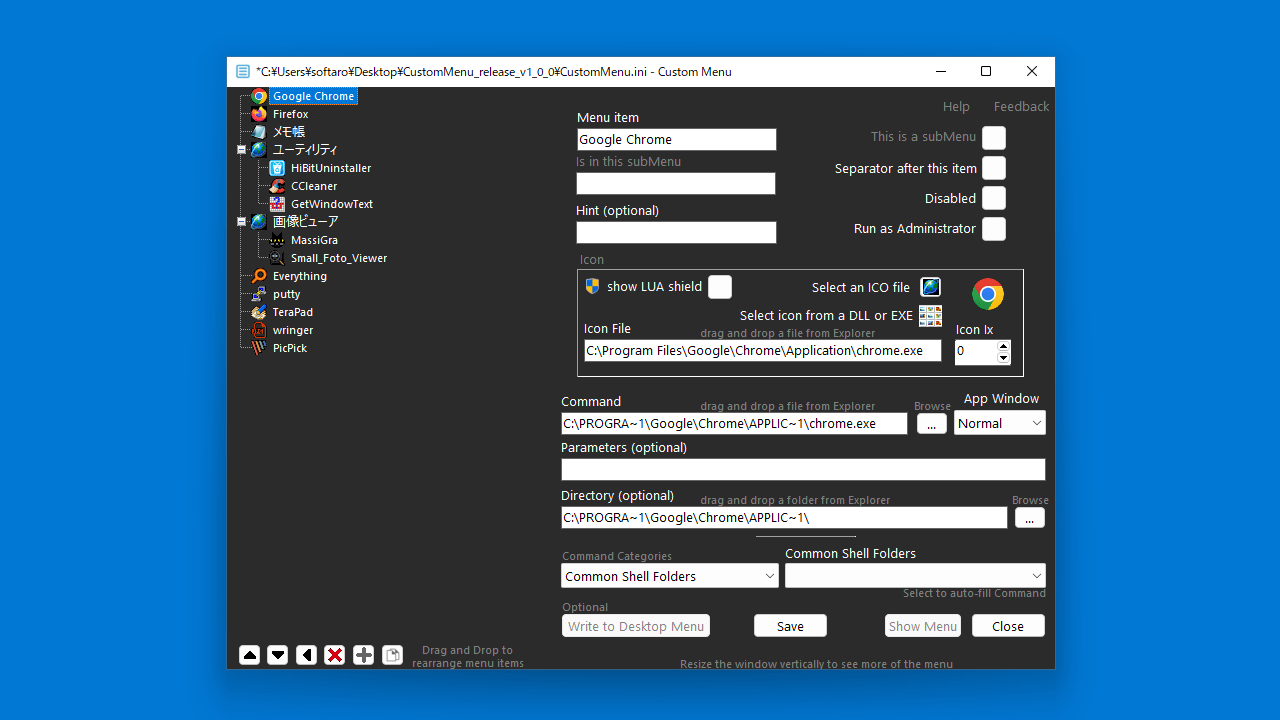1280x720 pixels.
Task: Increase the Icon Ix value with up arrow
Action: [x=1004, y=346]
